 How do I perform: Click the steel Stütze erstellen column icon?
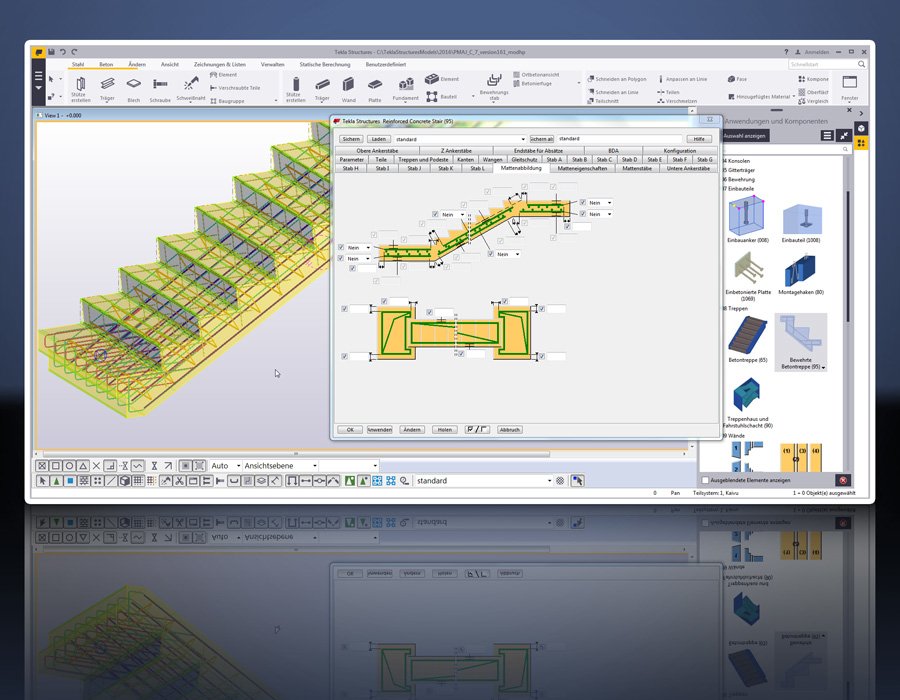pos(81,84)
